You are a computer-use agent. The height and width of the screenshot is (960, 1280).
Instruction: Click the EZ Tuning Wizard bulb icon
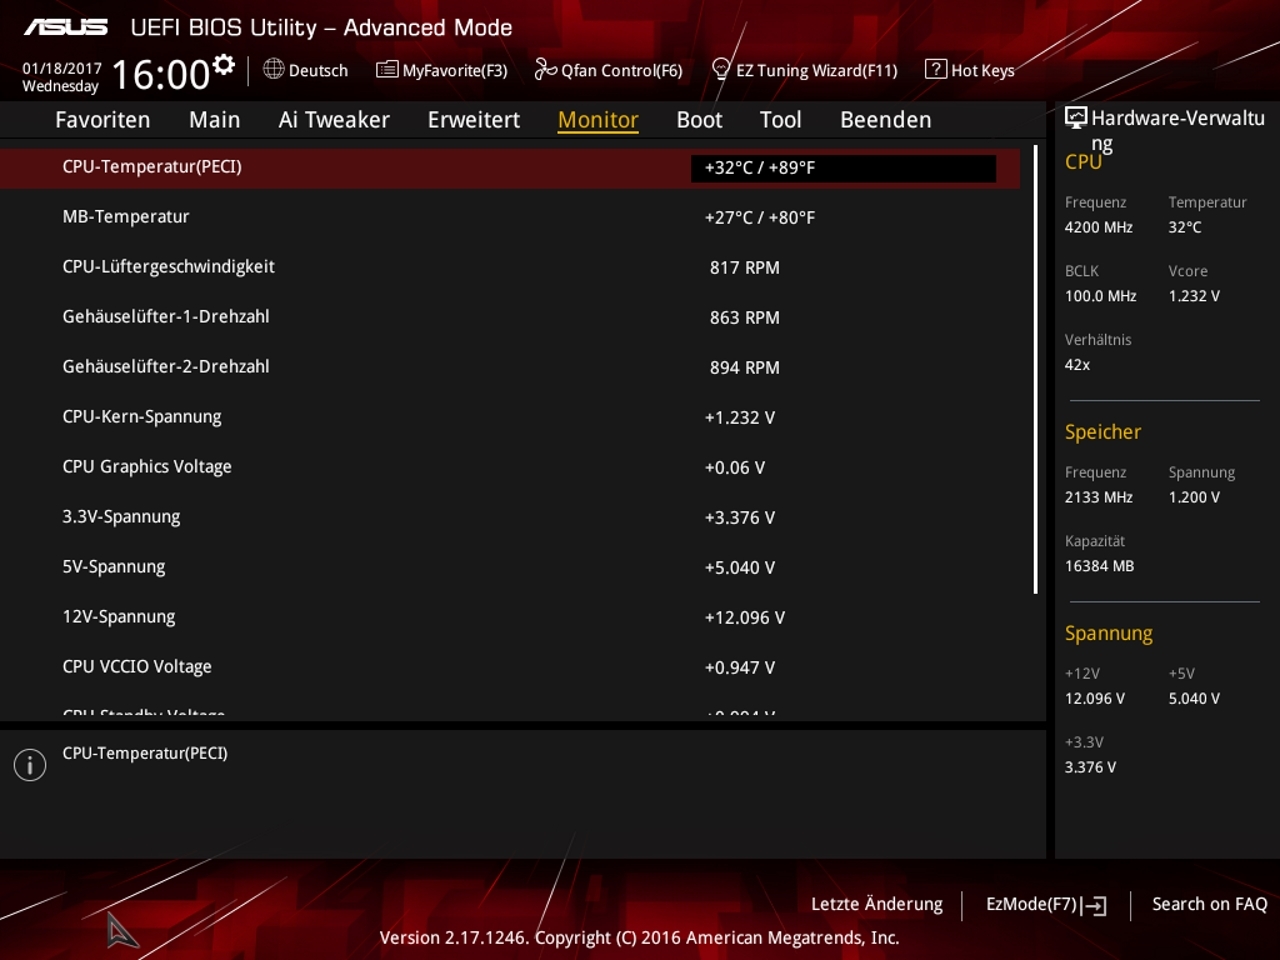point(721,69)
